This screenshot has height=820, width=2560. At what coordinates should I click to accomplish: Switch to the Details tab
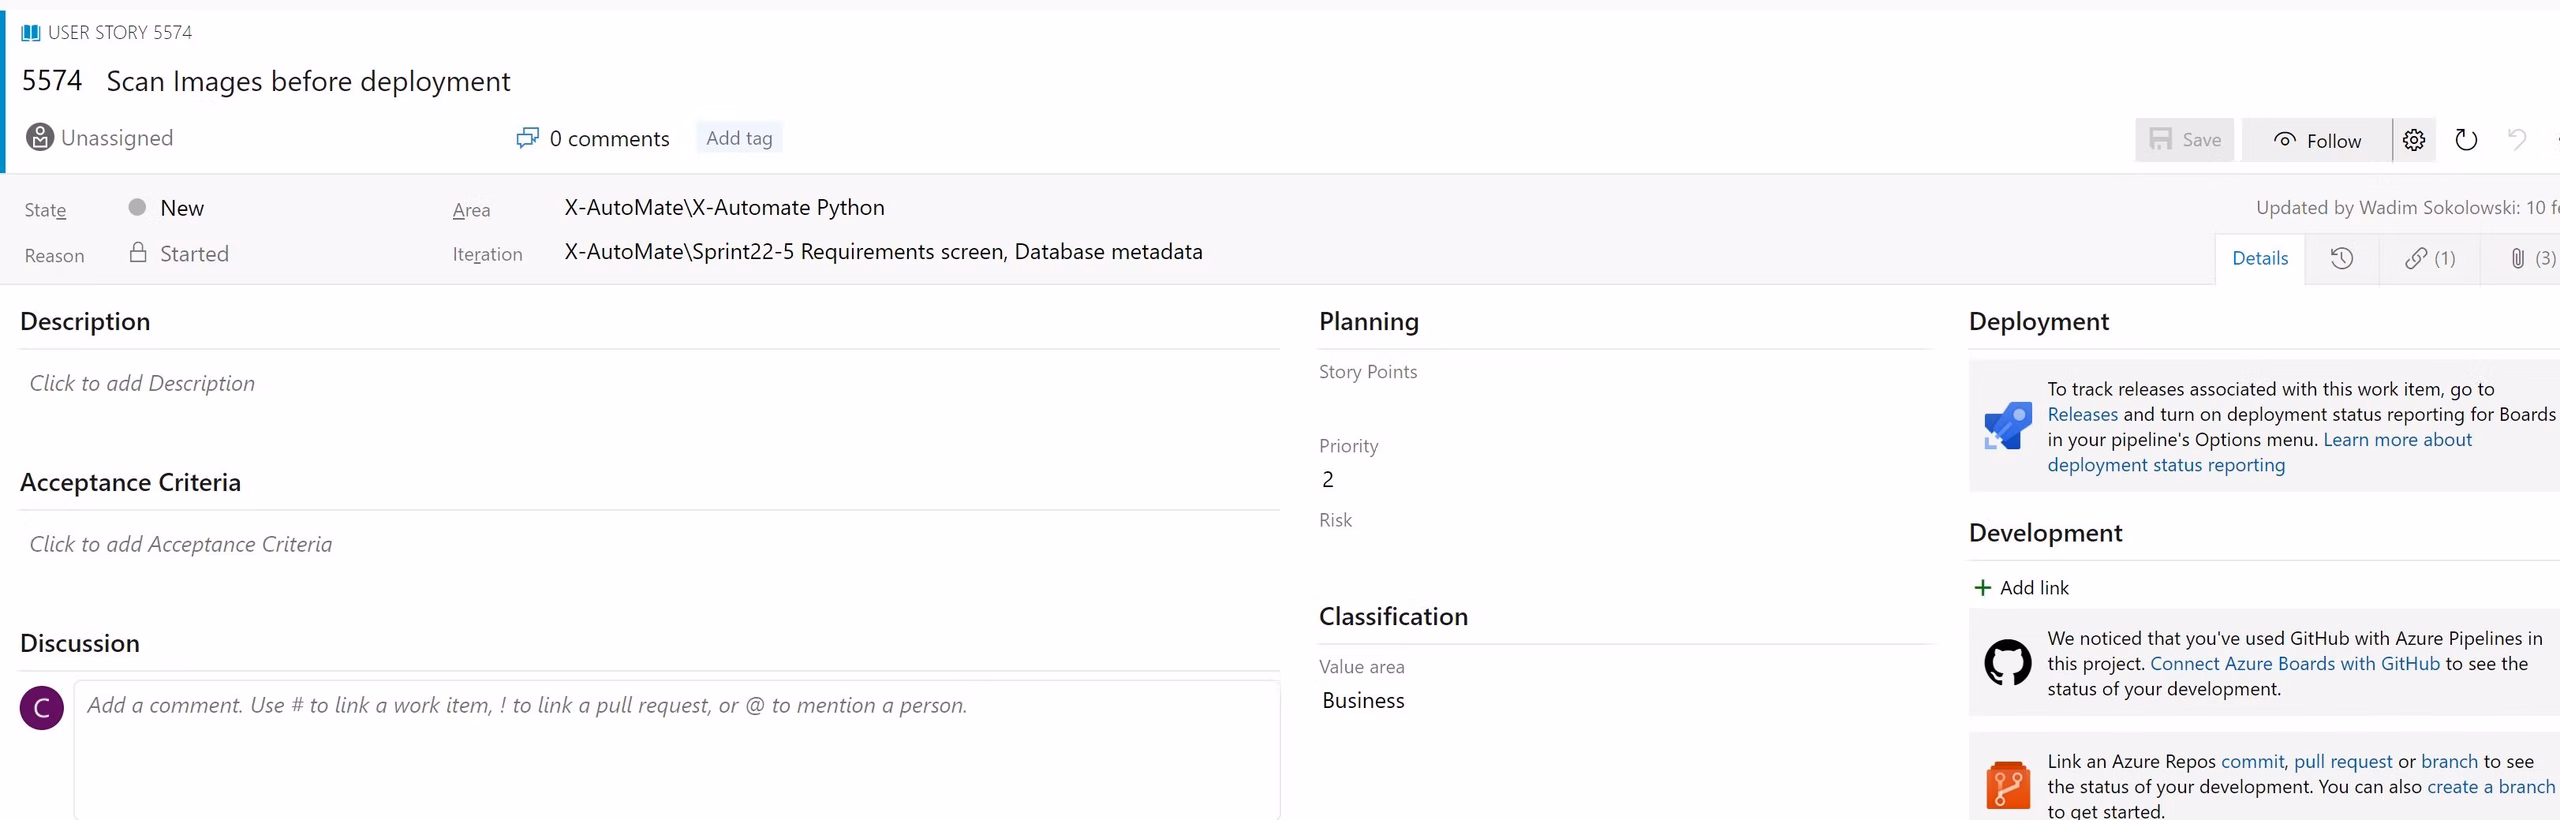(x=2260, y=258)
